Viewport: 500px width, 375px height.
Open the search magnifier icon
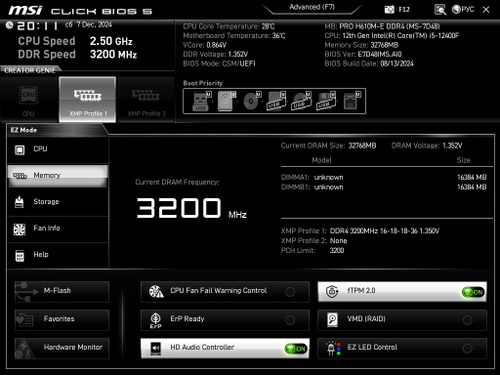pos(440,10)
